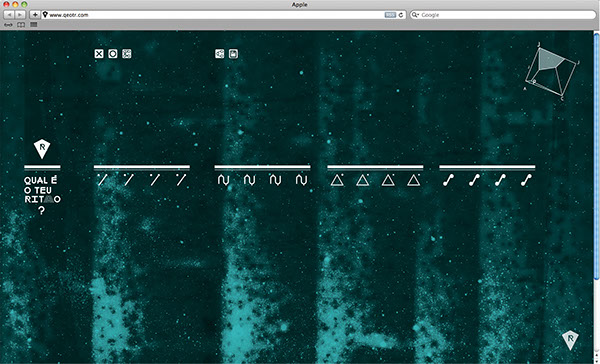Select the first triangle rhythm symbol
Screen dimensions: 600x364
pos(337,180)
